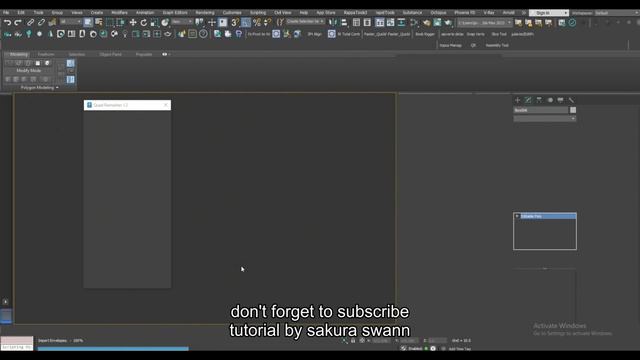Open the File menu
The width and height of the screenshot is (640, 360).
(6, 13)
